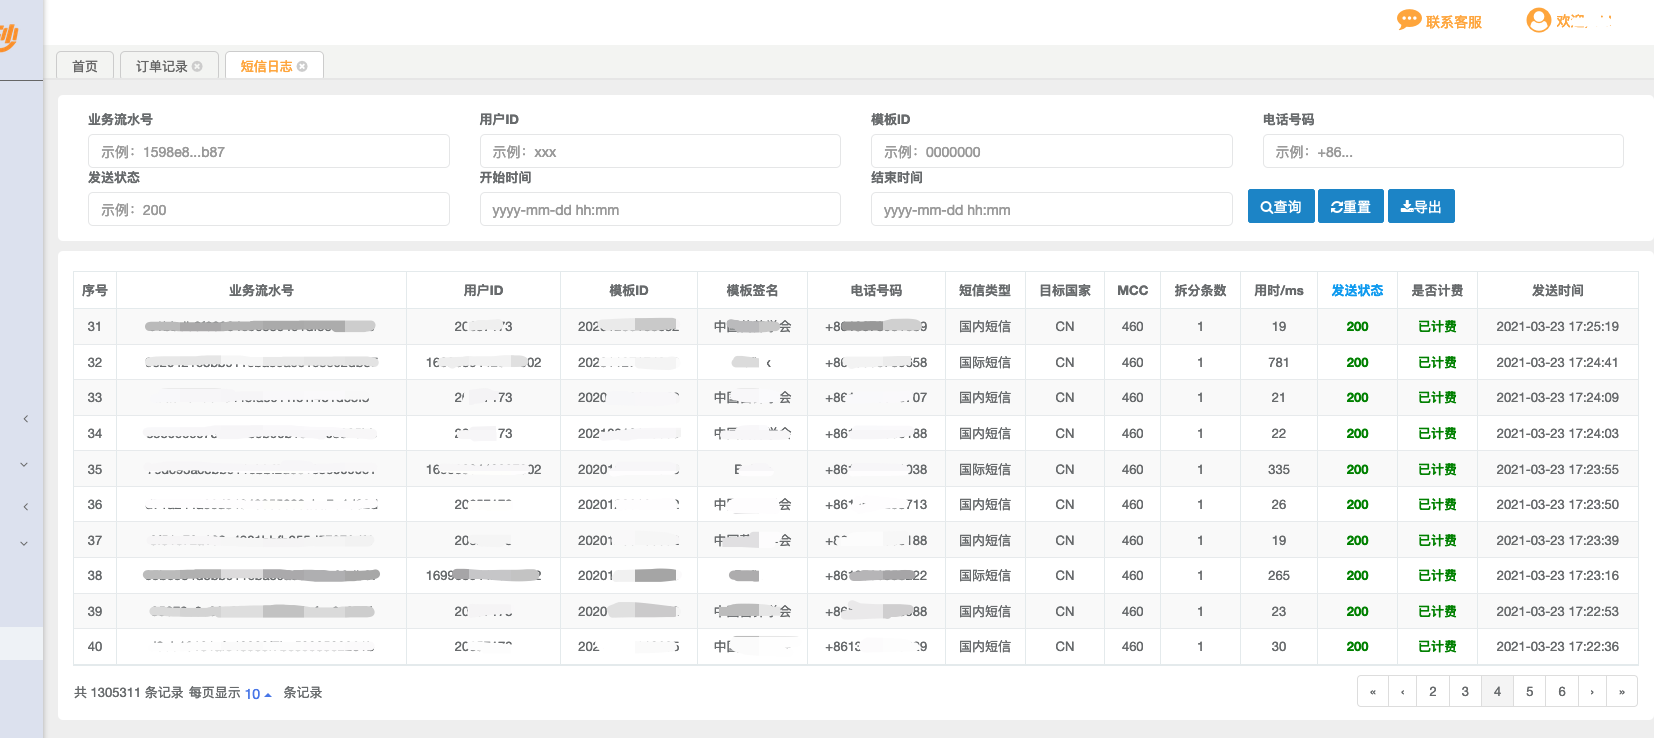Go to first page with double-left arrow
This screenshot has width=1654, height=738.
pyautogui.click(x=1373, y=691)
